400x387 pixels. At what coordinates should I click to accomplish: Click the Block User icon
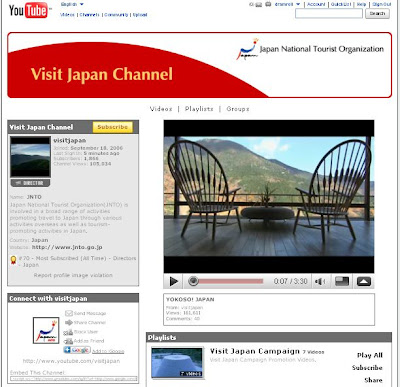point(68,332)
